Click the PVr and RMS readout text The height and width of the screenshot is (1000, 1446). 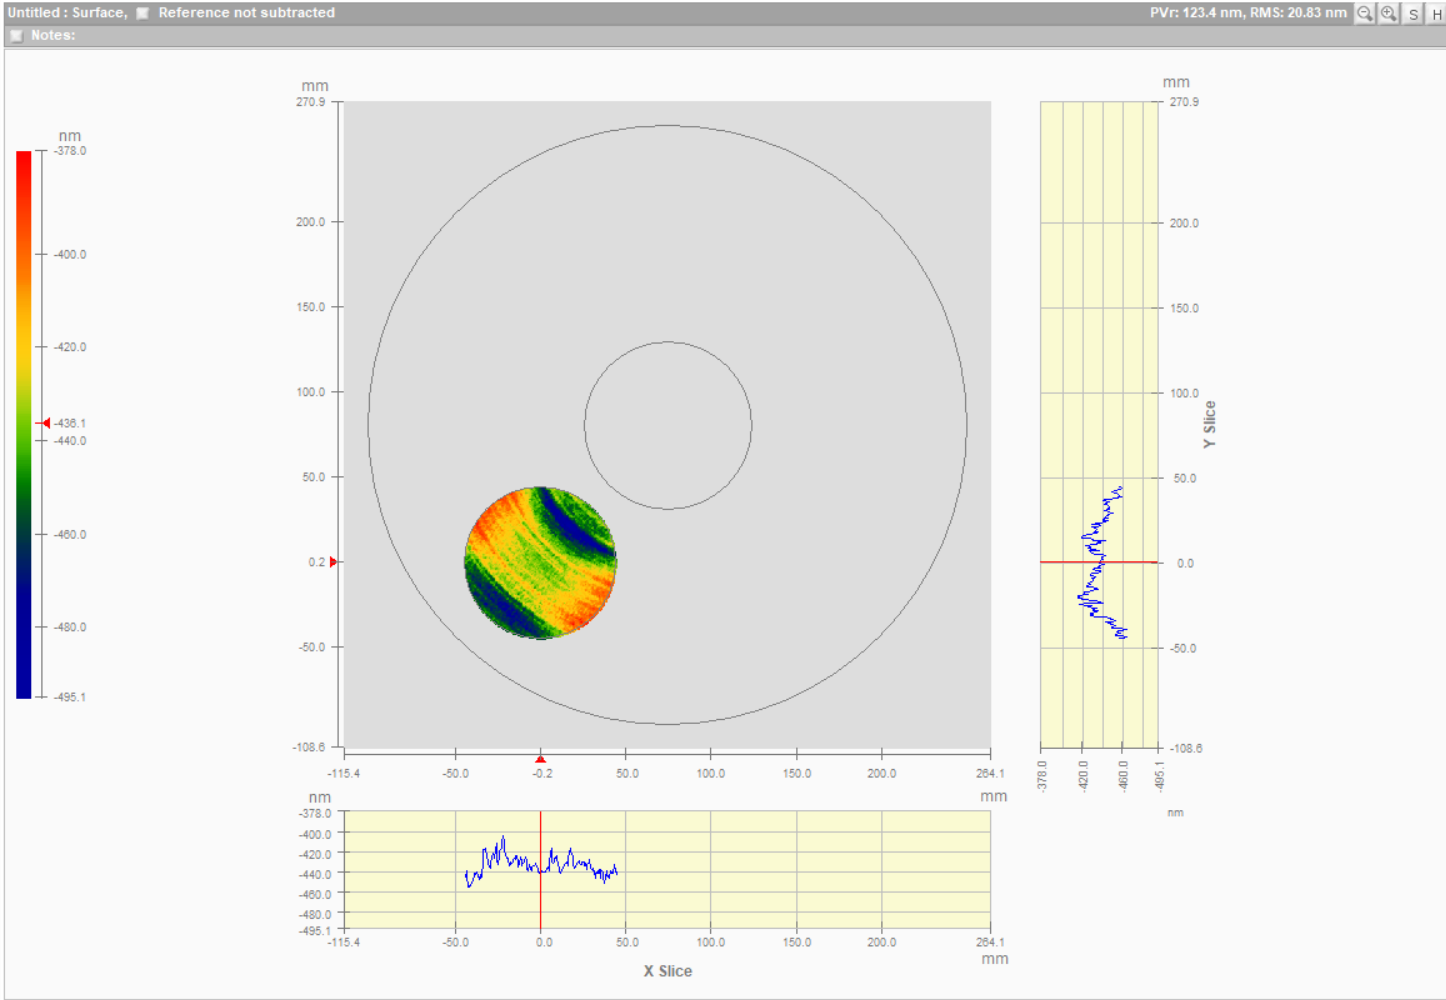click(1247, 13)
